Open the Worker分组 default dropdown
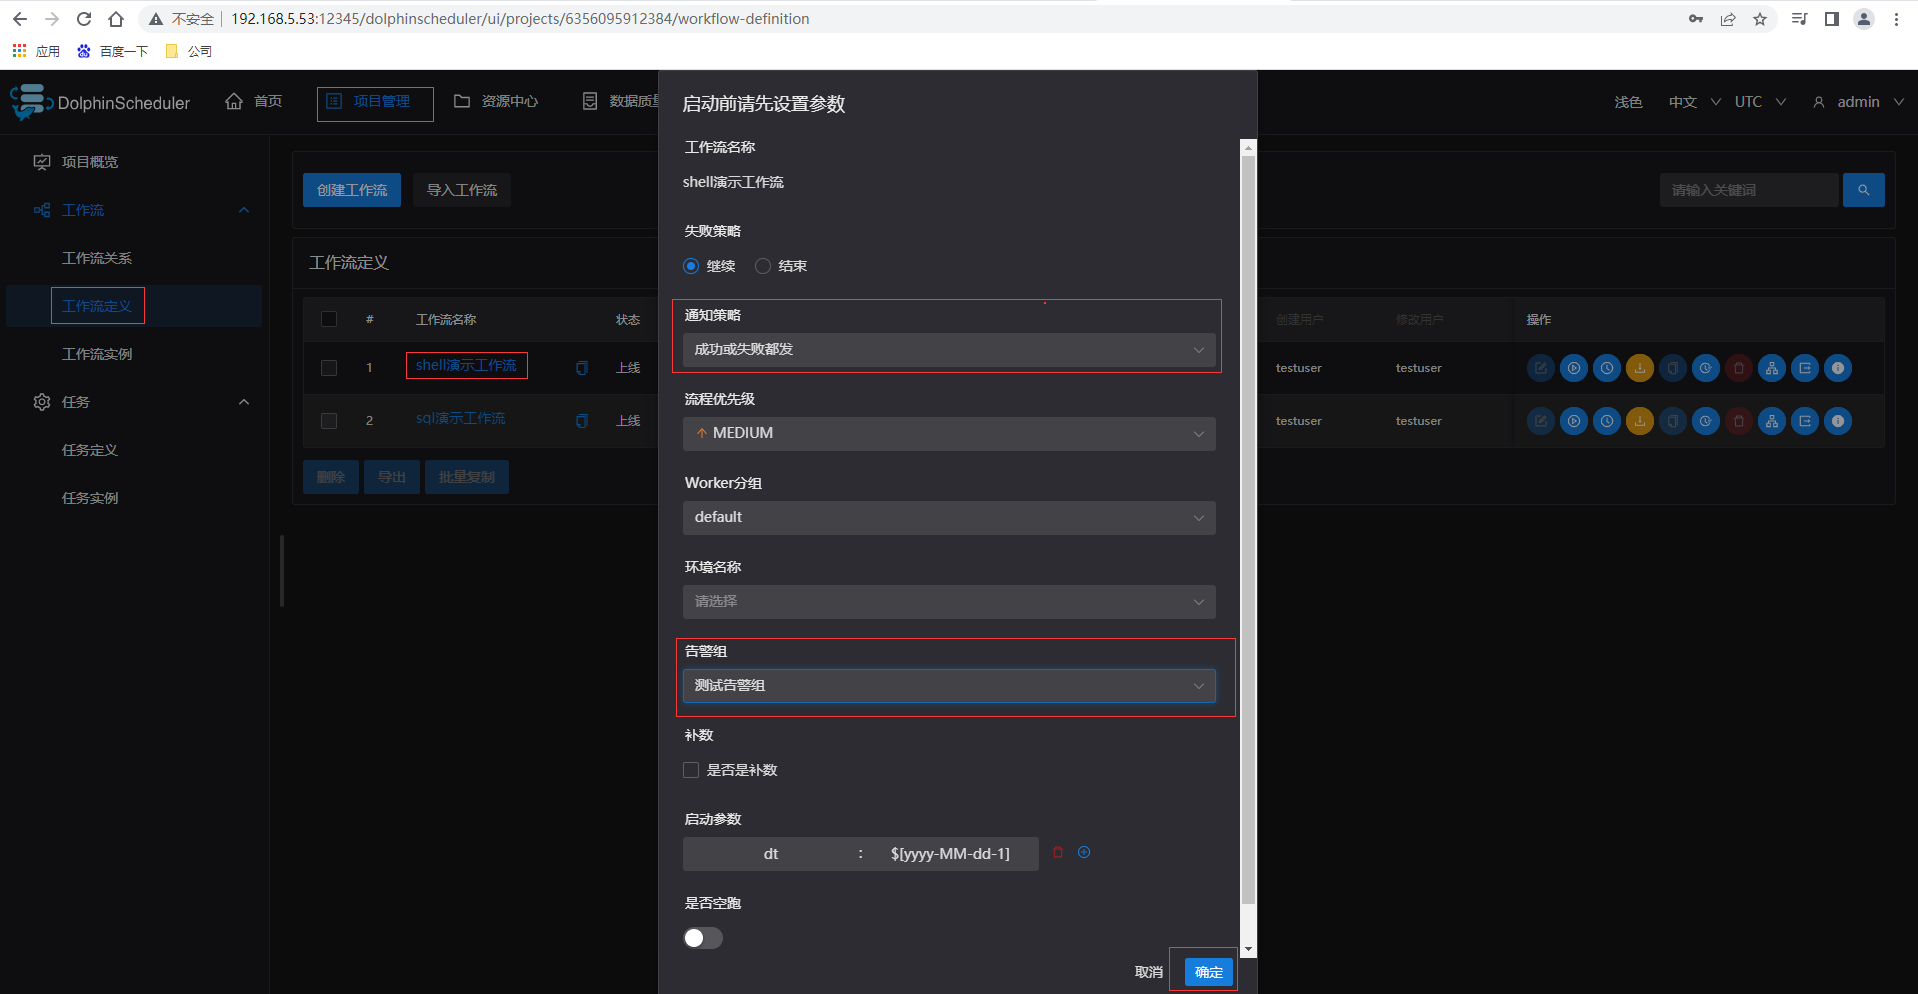The image size is (1918, 994). 948,518
